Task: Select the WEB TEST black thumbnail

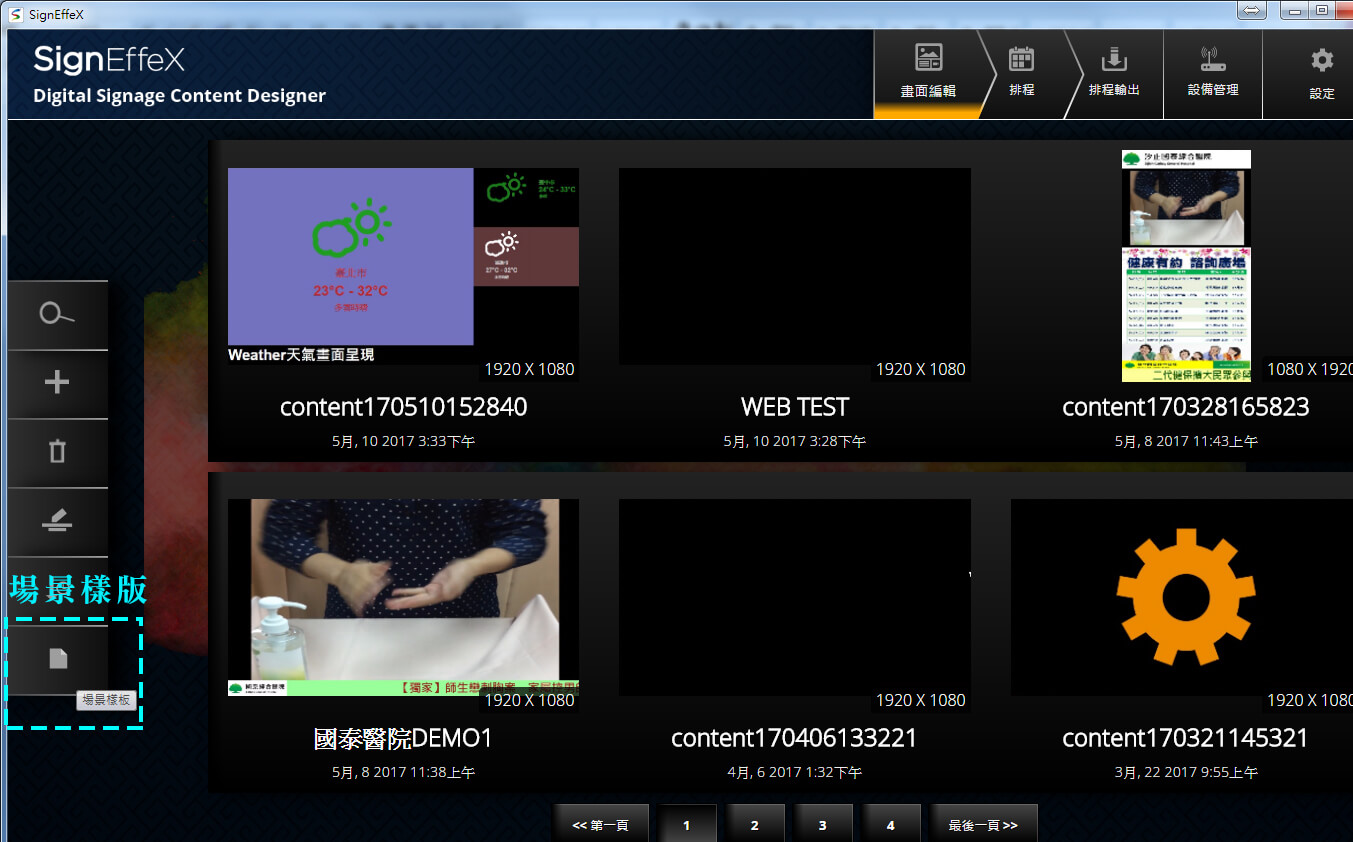Action: point(794,266)
